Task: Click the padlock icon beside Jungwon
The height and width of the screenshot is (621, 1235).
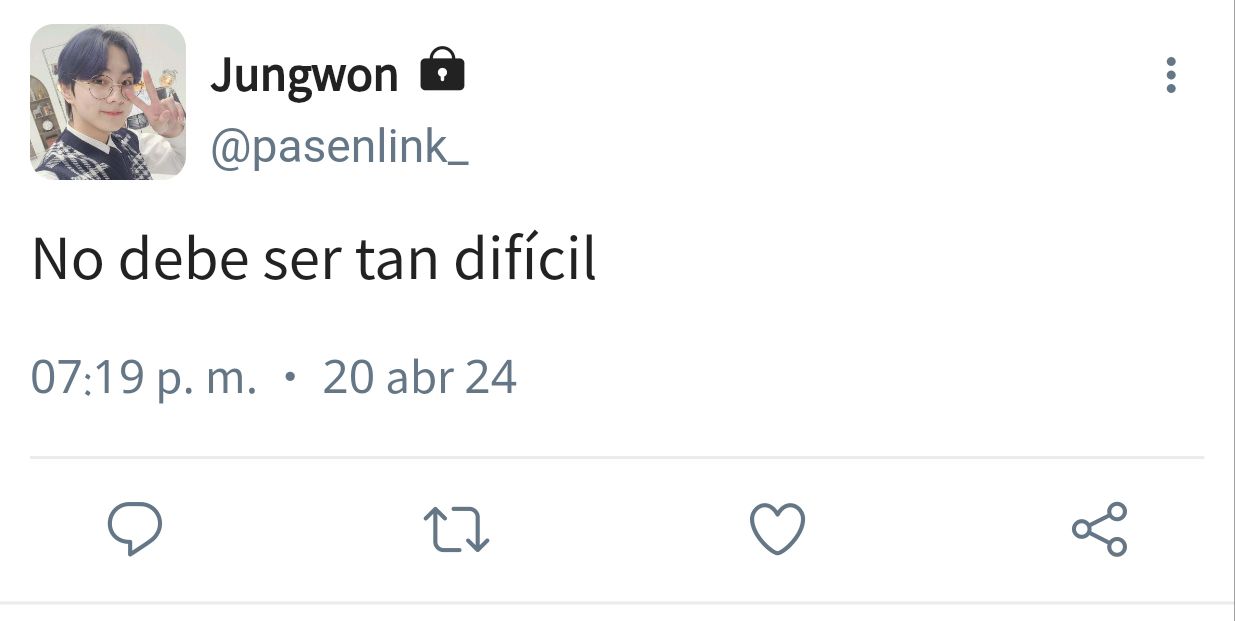Action: click(x=442, y=71)
